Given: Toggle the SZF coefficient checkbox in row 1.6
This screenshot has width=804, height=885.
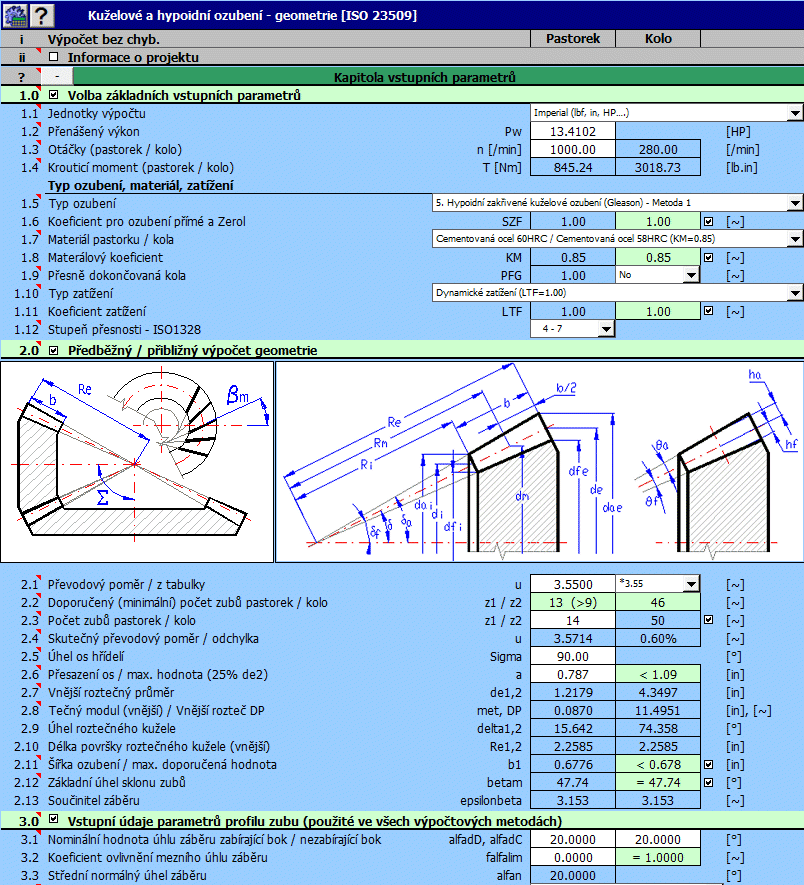Looking at the screenshot, I should pos(709,221).
